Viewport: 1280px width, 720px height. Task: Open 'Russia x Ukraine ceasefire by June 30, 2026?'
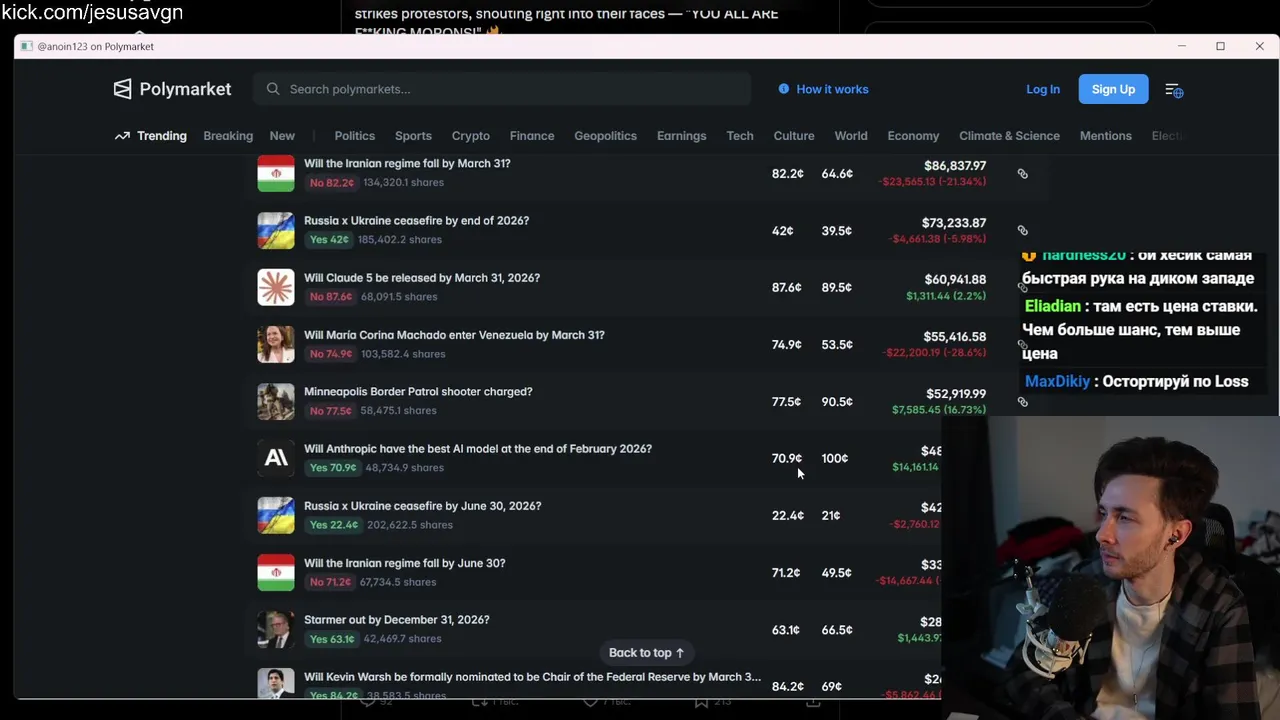coord(422,505)
